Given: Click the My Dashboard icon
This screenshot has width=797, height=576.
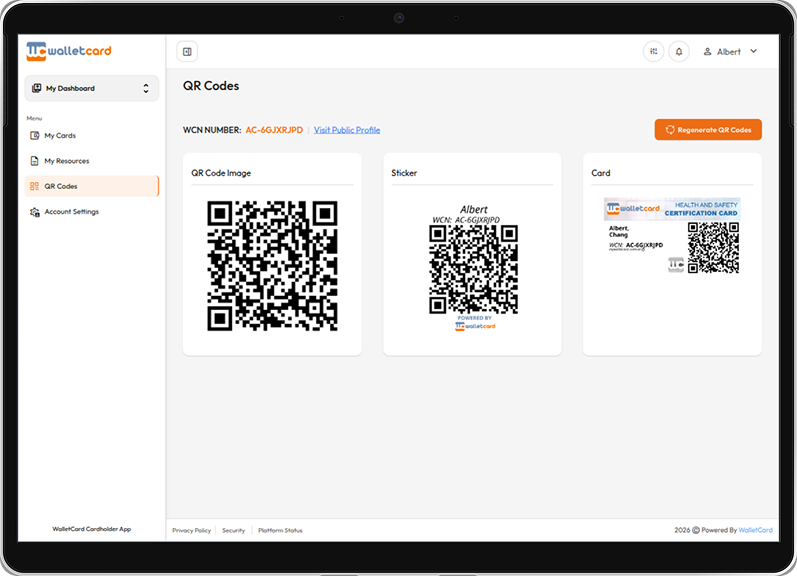Looking at the screenshot, I should (x=37, y=88).
